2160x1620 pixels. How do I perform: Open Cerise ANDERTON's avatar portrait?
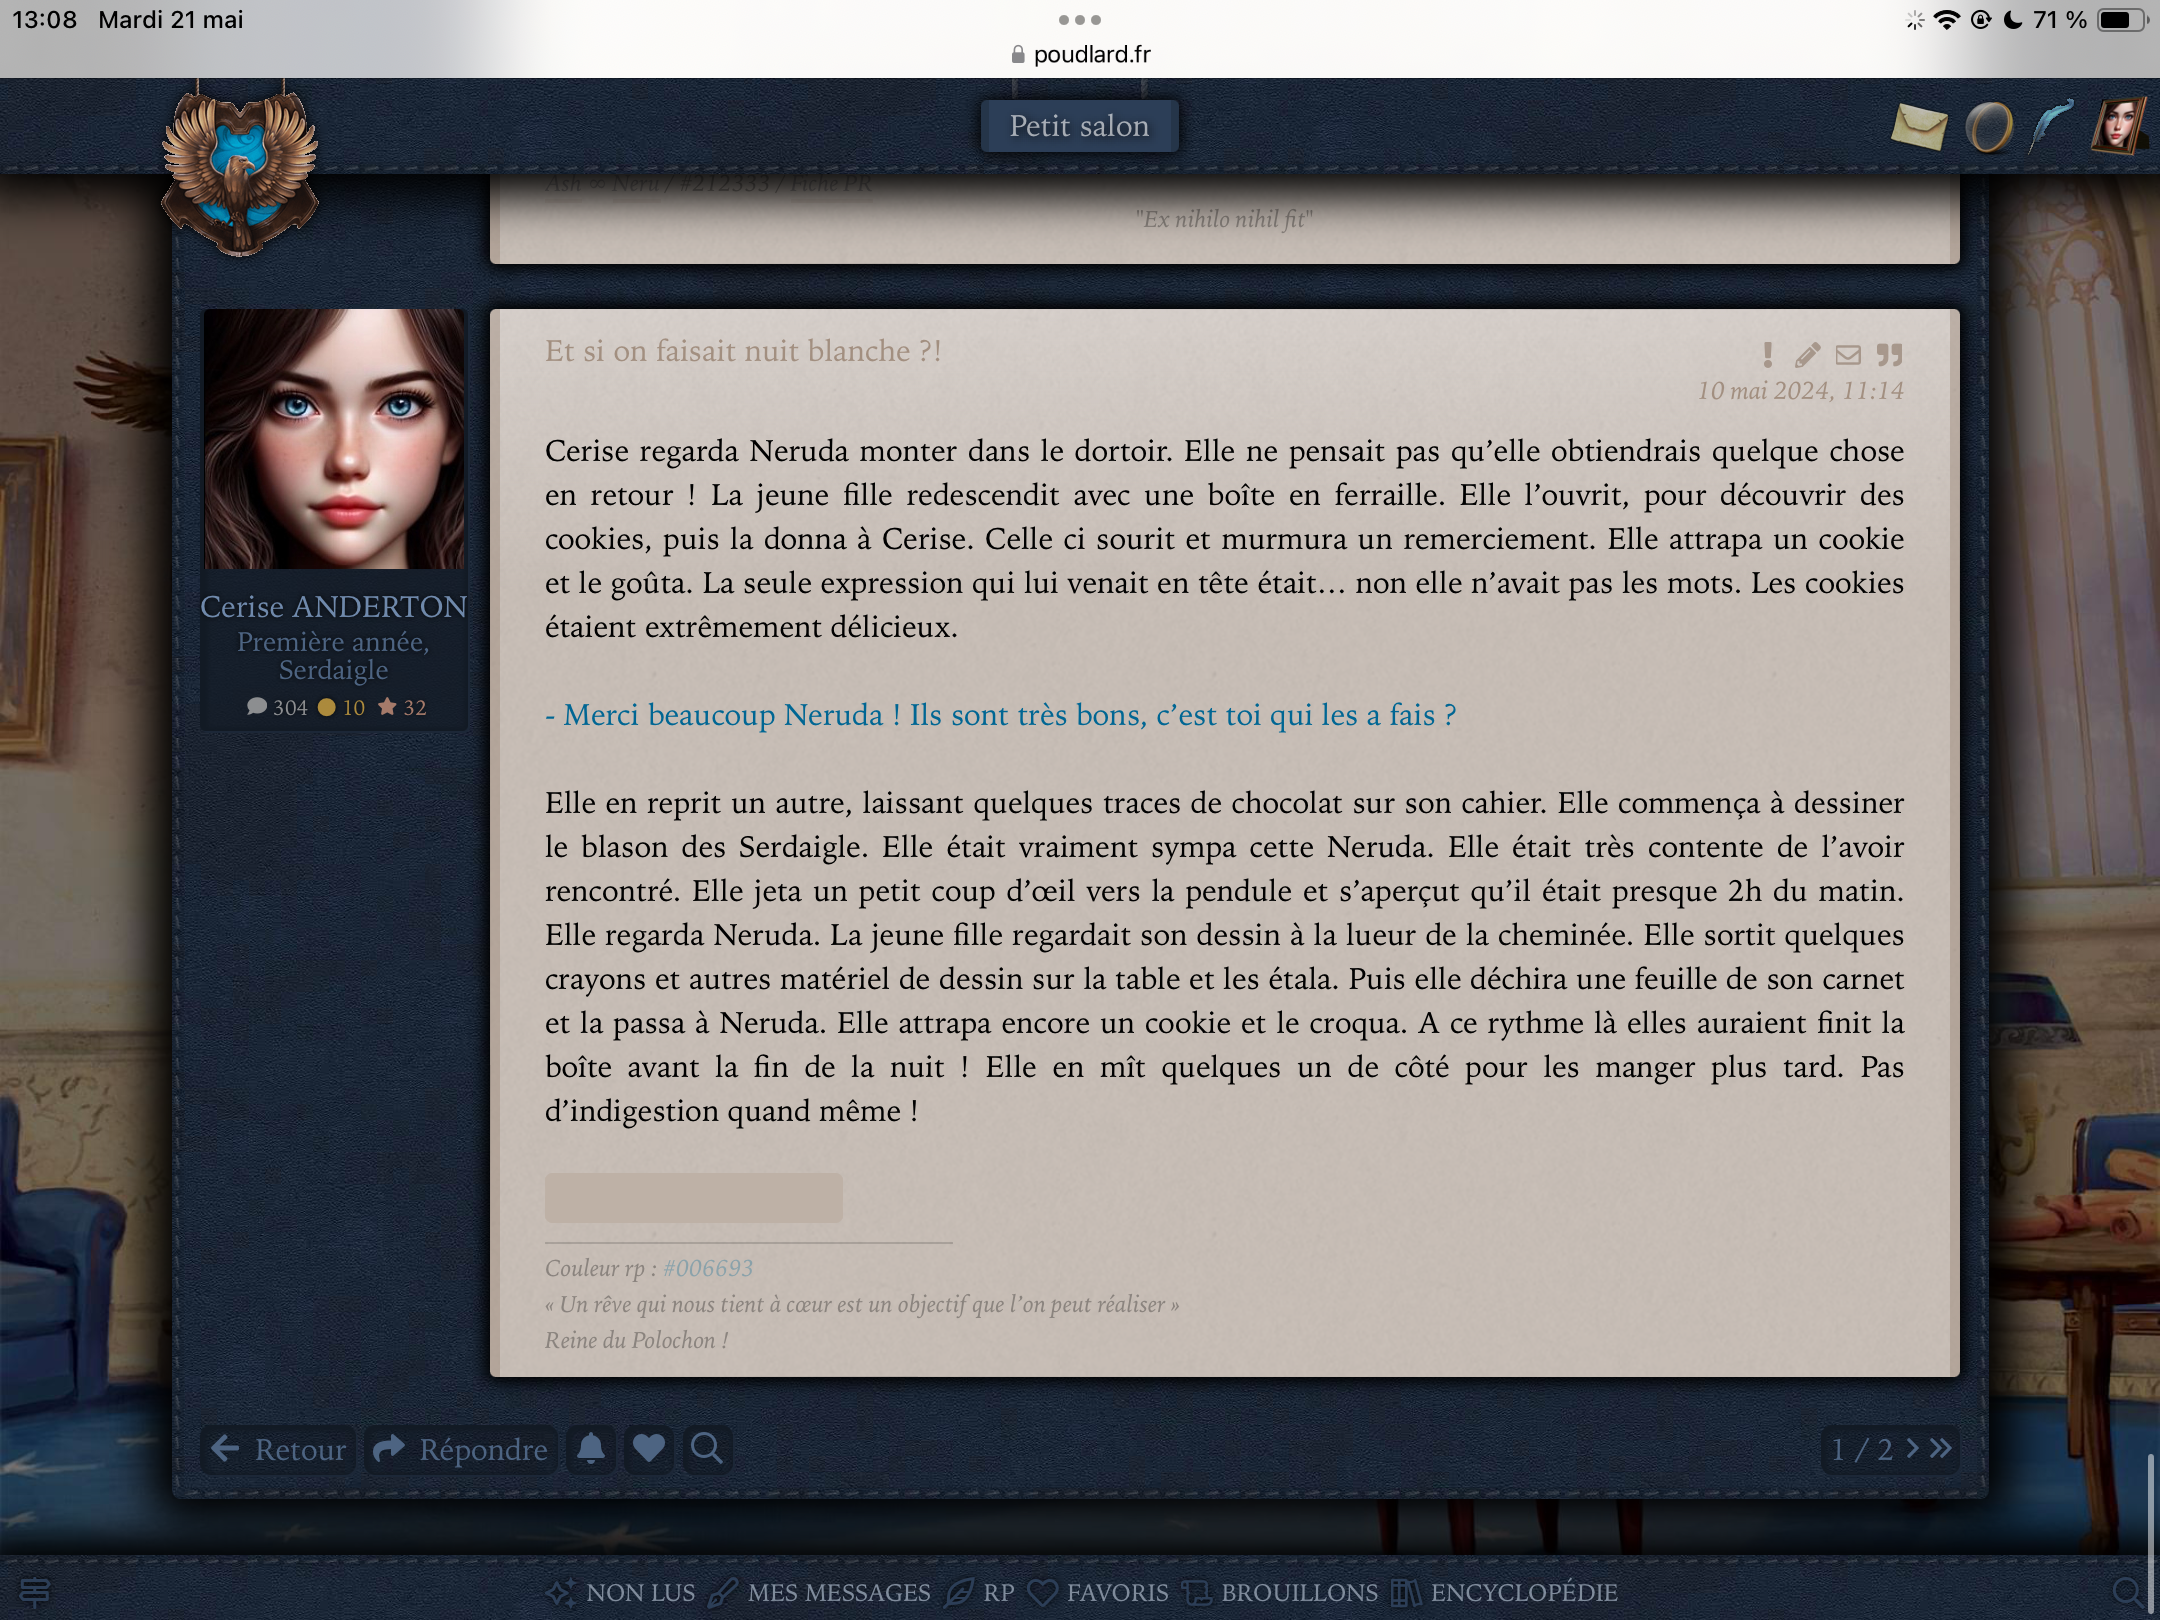tap(334, 439)
